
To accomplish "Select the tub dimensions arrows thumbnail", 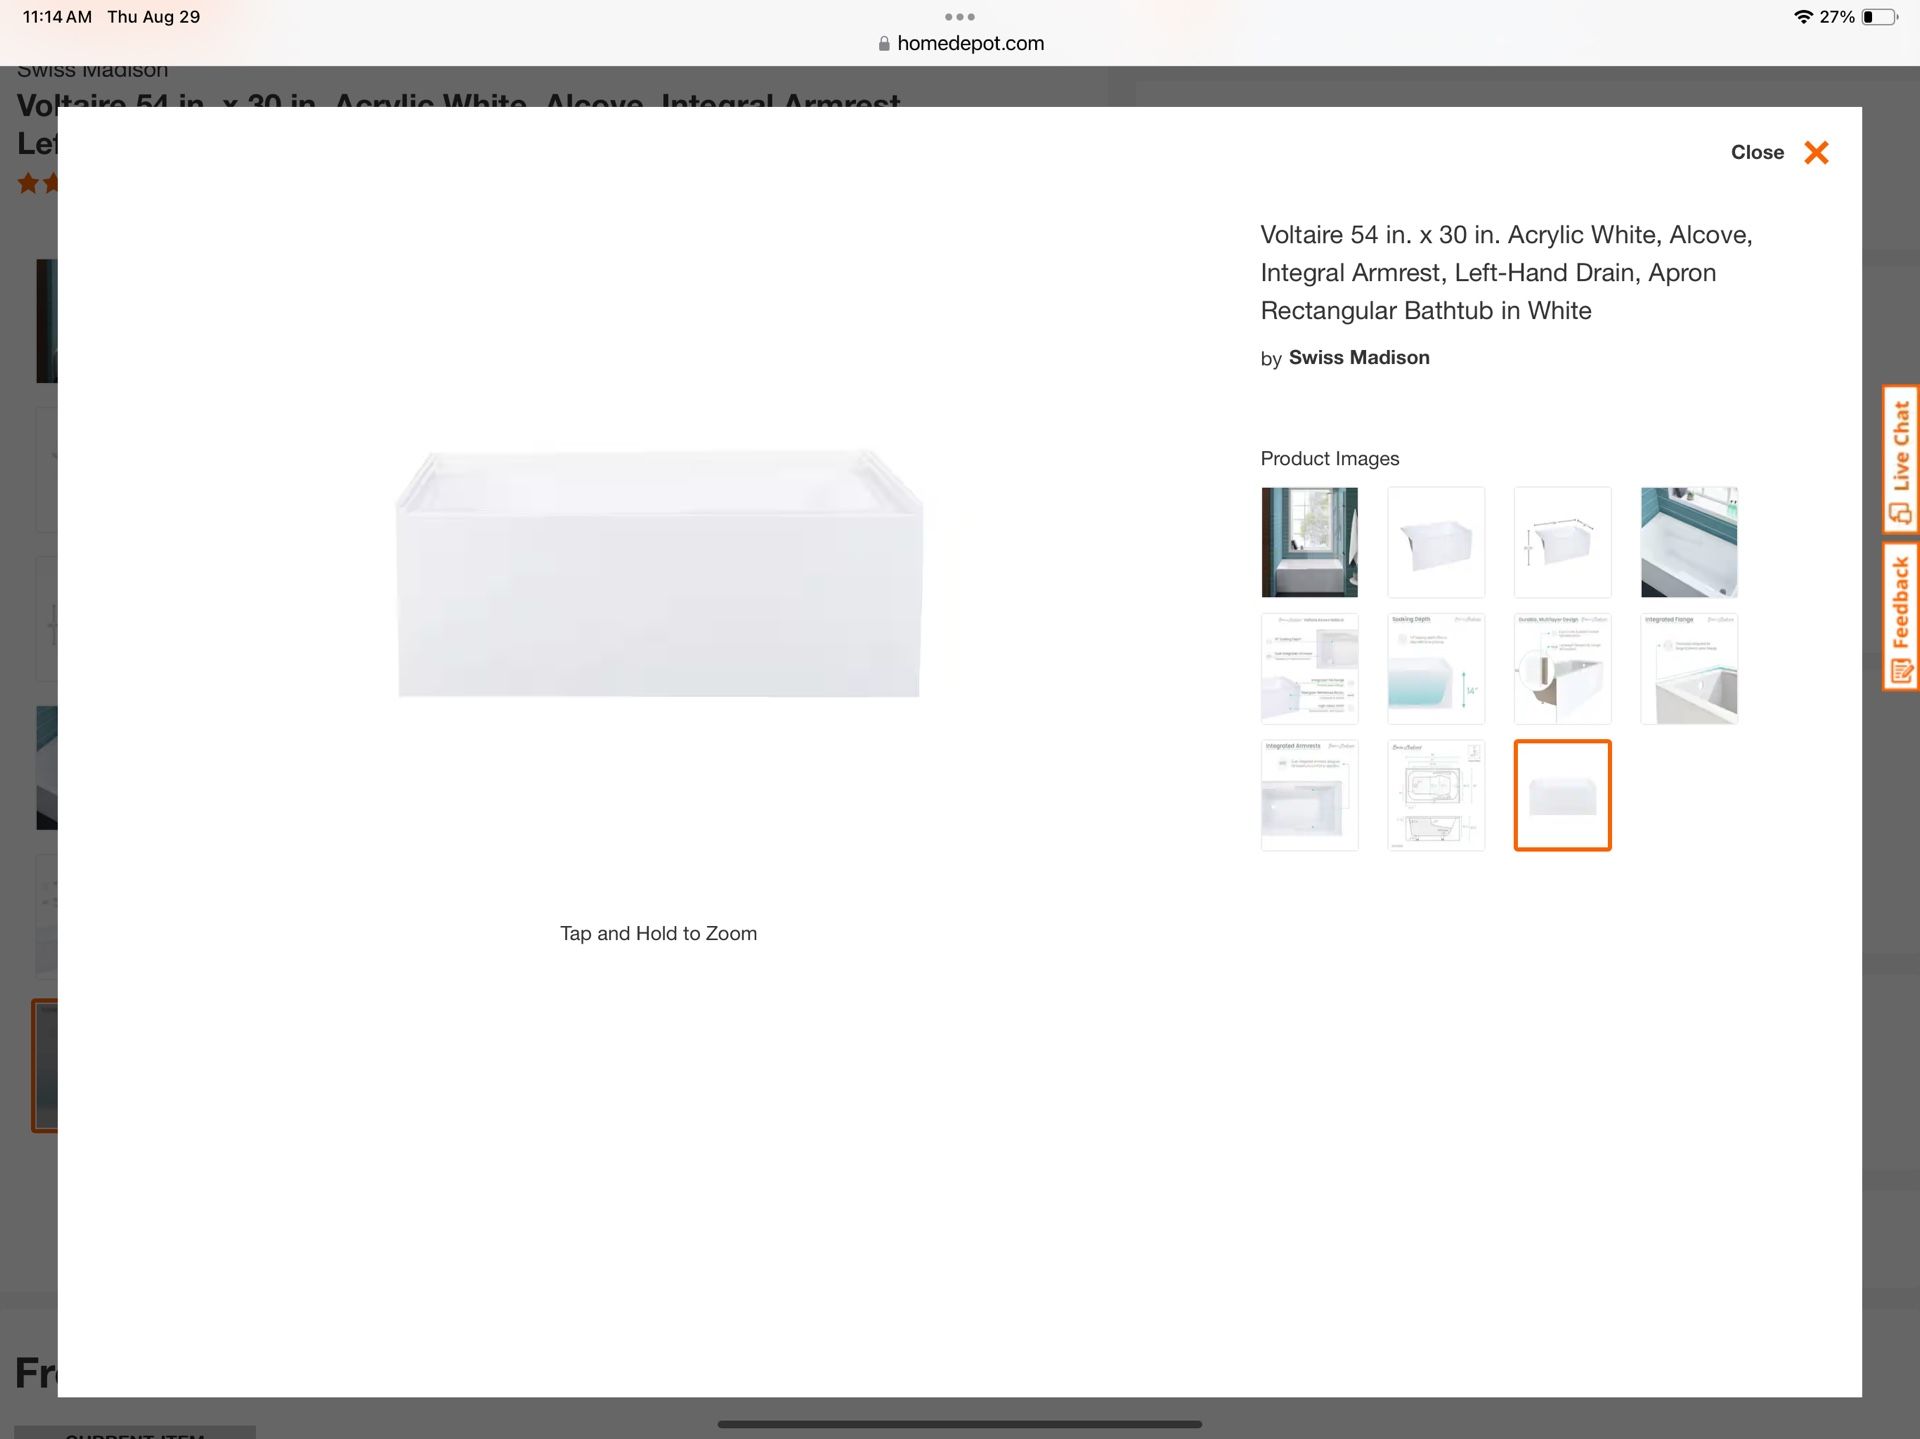I will [x=1562, y=542].
